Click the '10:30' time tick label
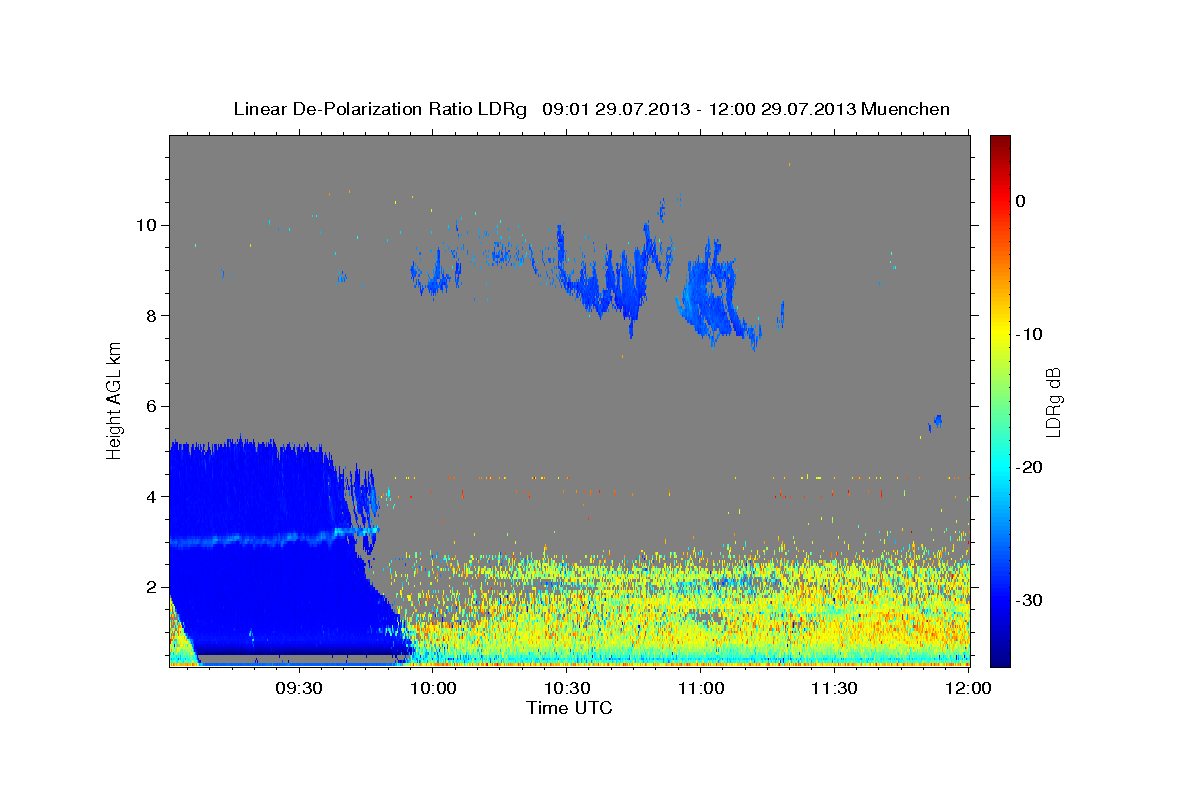Screen dimensions: 1200x800 [567, 689]
